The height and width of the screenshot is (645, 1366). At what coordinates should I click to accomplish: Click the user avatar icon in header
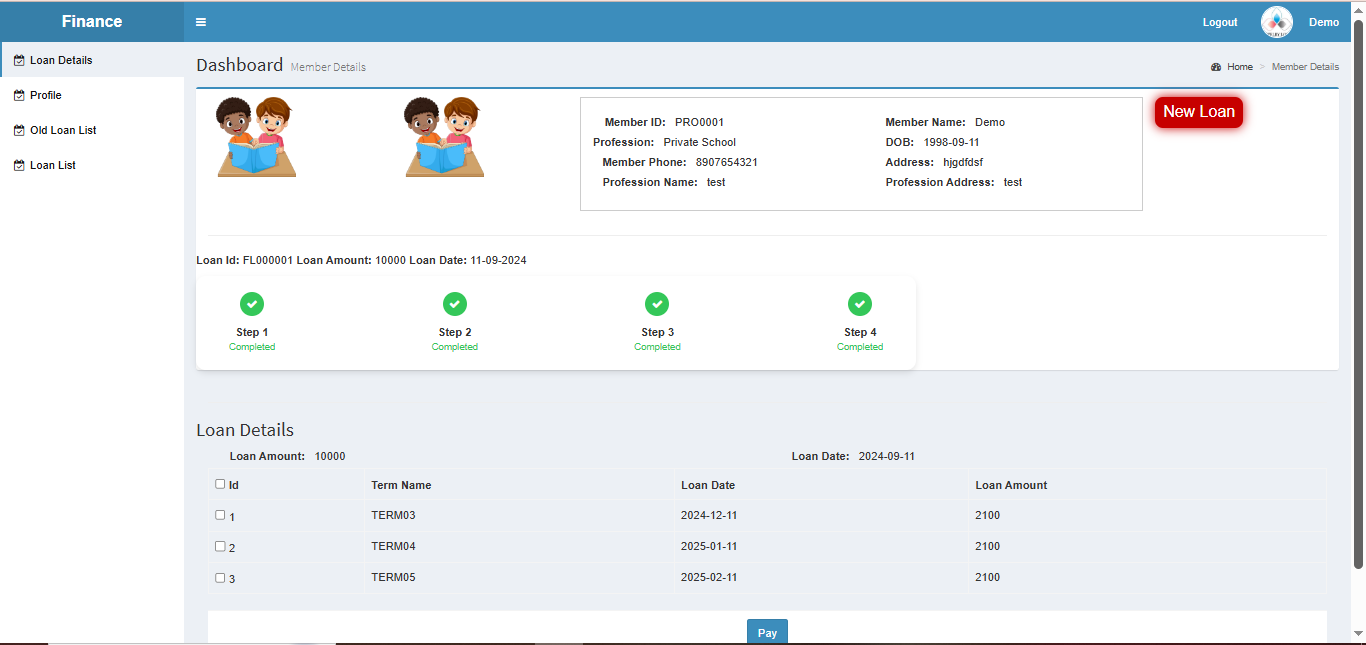[x=1277, y=22]
